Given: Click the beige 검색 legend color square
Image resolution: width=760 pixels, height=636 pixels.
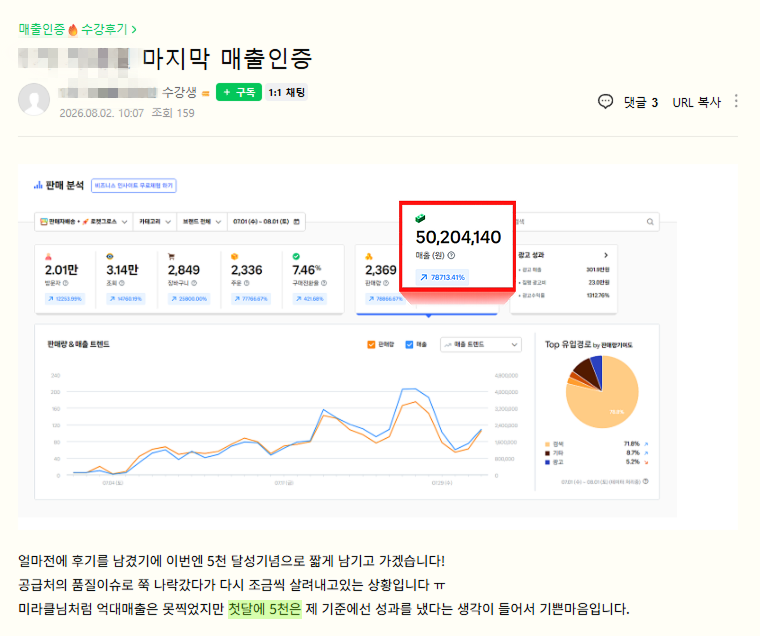Looking at the screenshot, I should 547,444.
